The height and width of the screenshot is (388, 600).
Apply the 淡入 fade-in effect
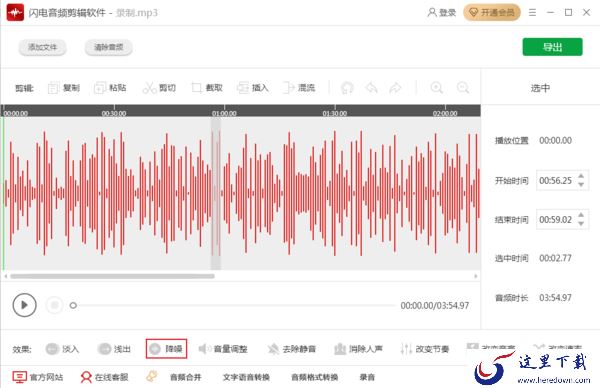pos(62,349)
